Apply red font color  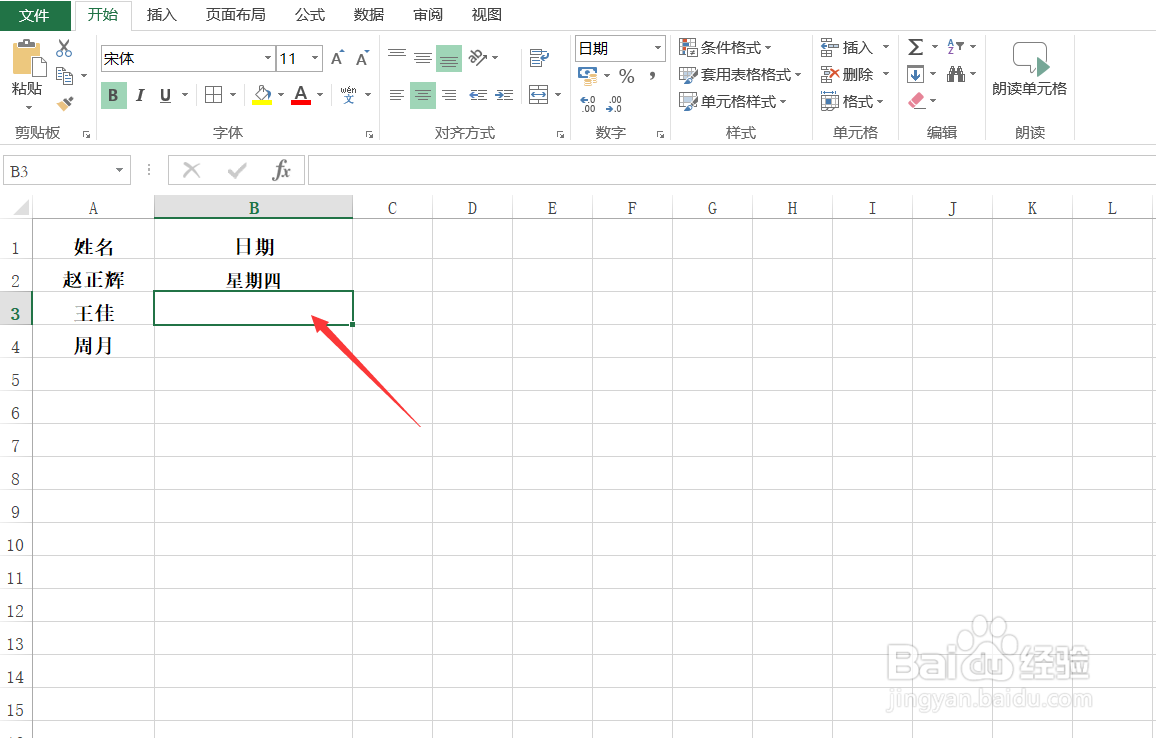click(301, 94)
